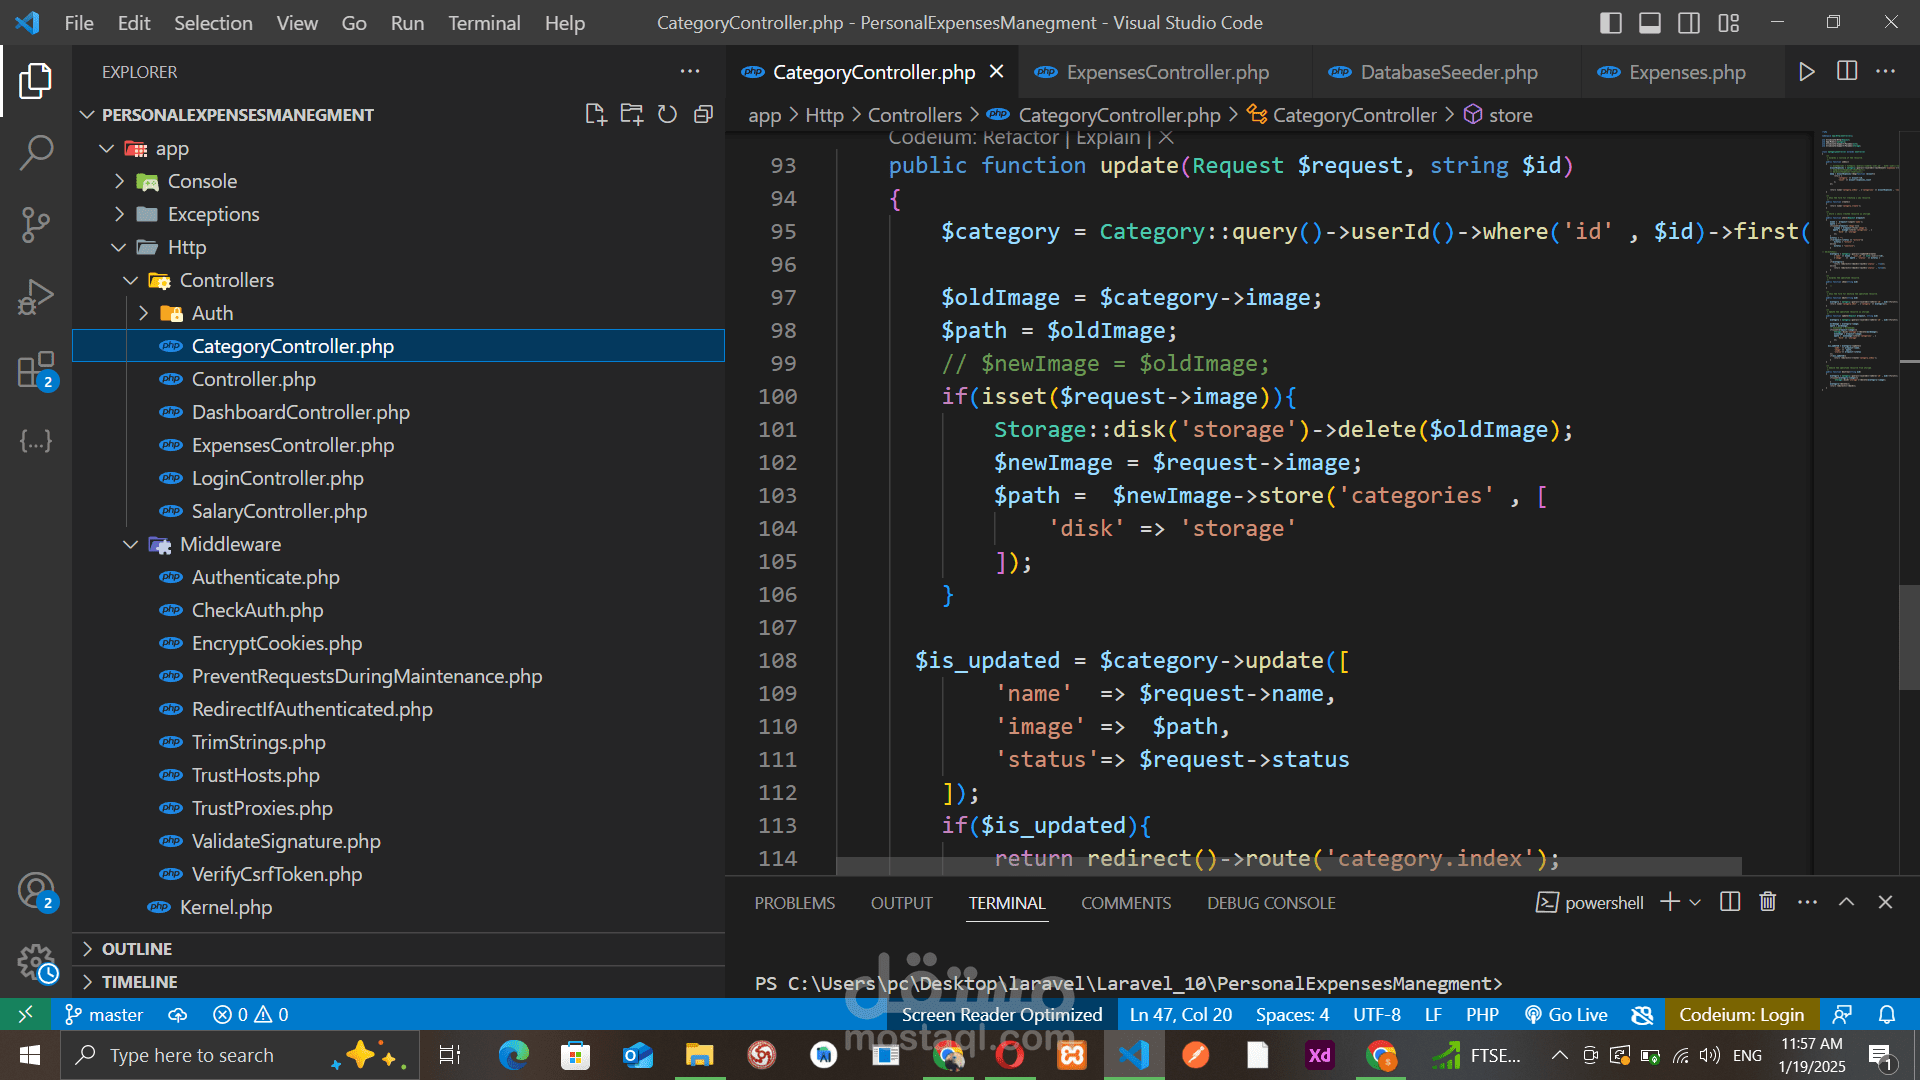1920x1080 pixels.
Task: Toggle bottom panel layout button
Action: coord(1650,22)
